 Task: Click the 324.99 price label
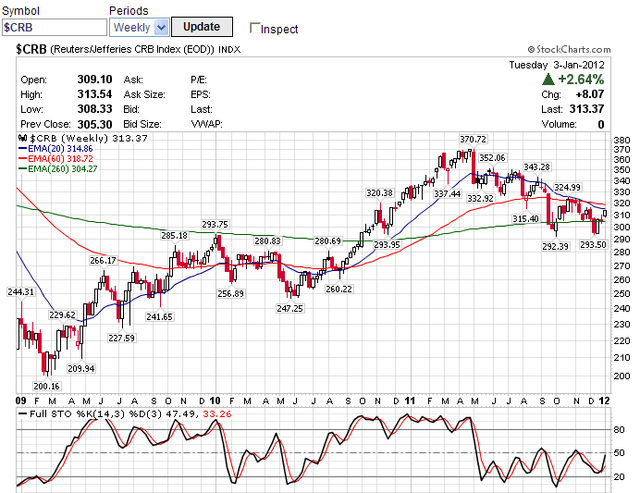pyautogui.click(x=567, y=187)
